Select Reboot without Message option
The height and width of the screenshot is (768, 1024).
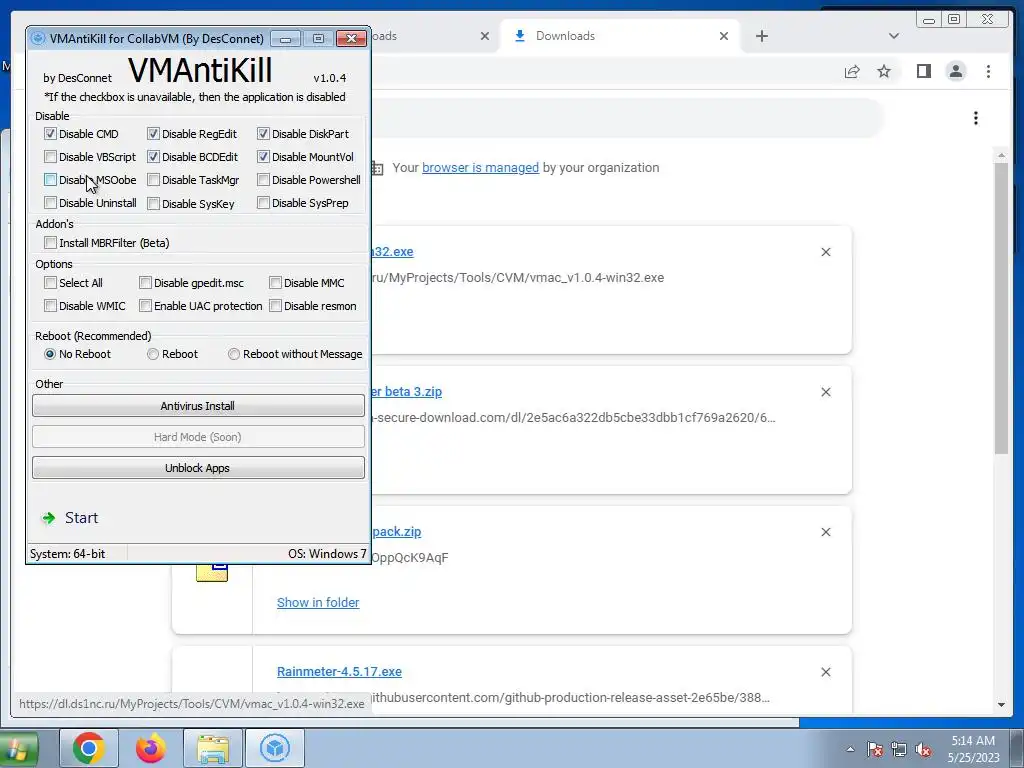click(234, 354)
